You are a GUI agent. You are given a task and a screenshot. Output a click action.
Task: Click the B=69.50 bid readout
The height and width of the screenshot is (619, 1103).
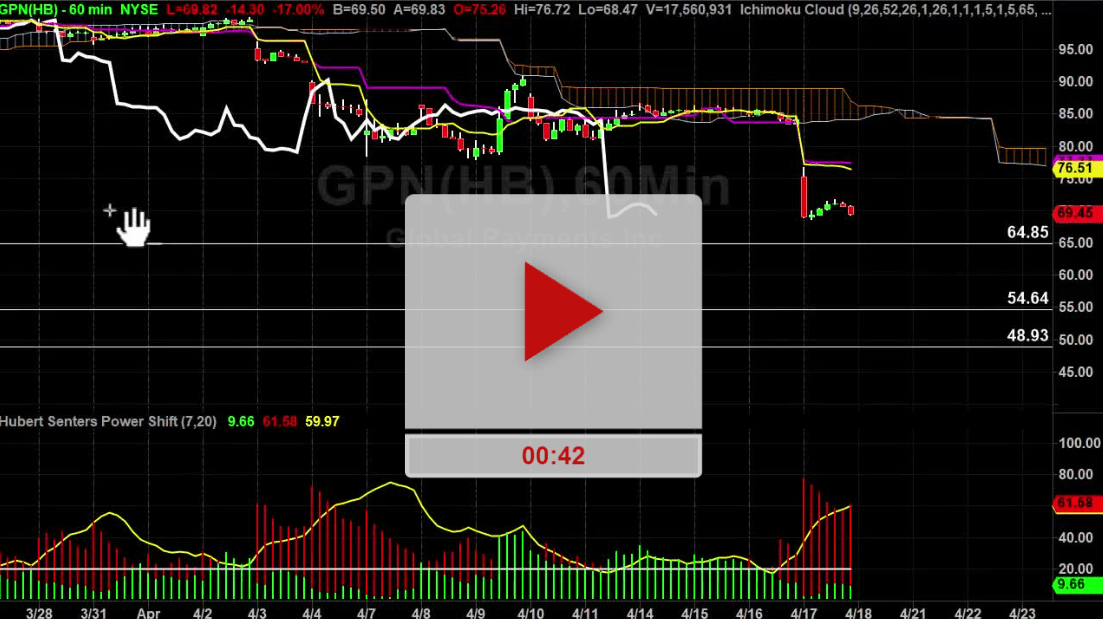[x=359, y=10]
